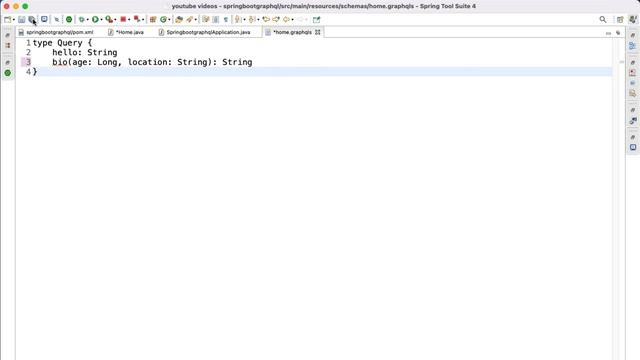Click the New file wizard icon
The height and width of the screenshot is (360, 640).
[7, 19]
